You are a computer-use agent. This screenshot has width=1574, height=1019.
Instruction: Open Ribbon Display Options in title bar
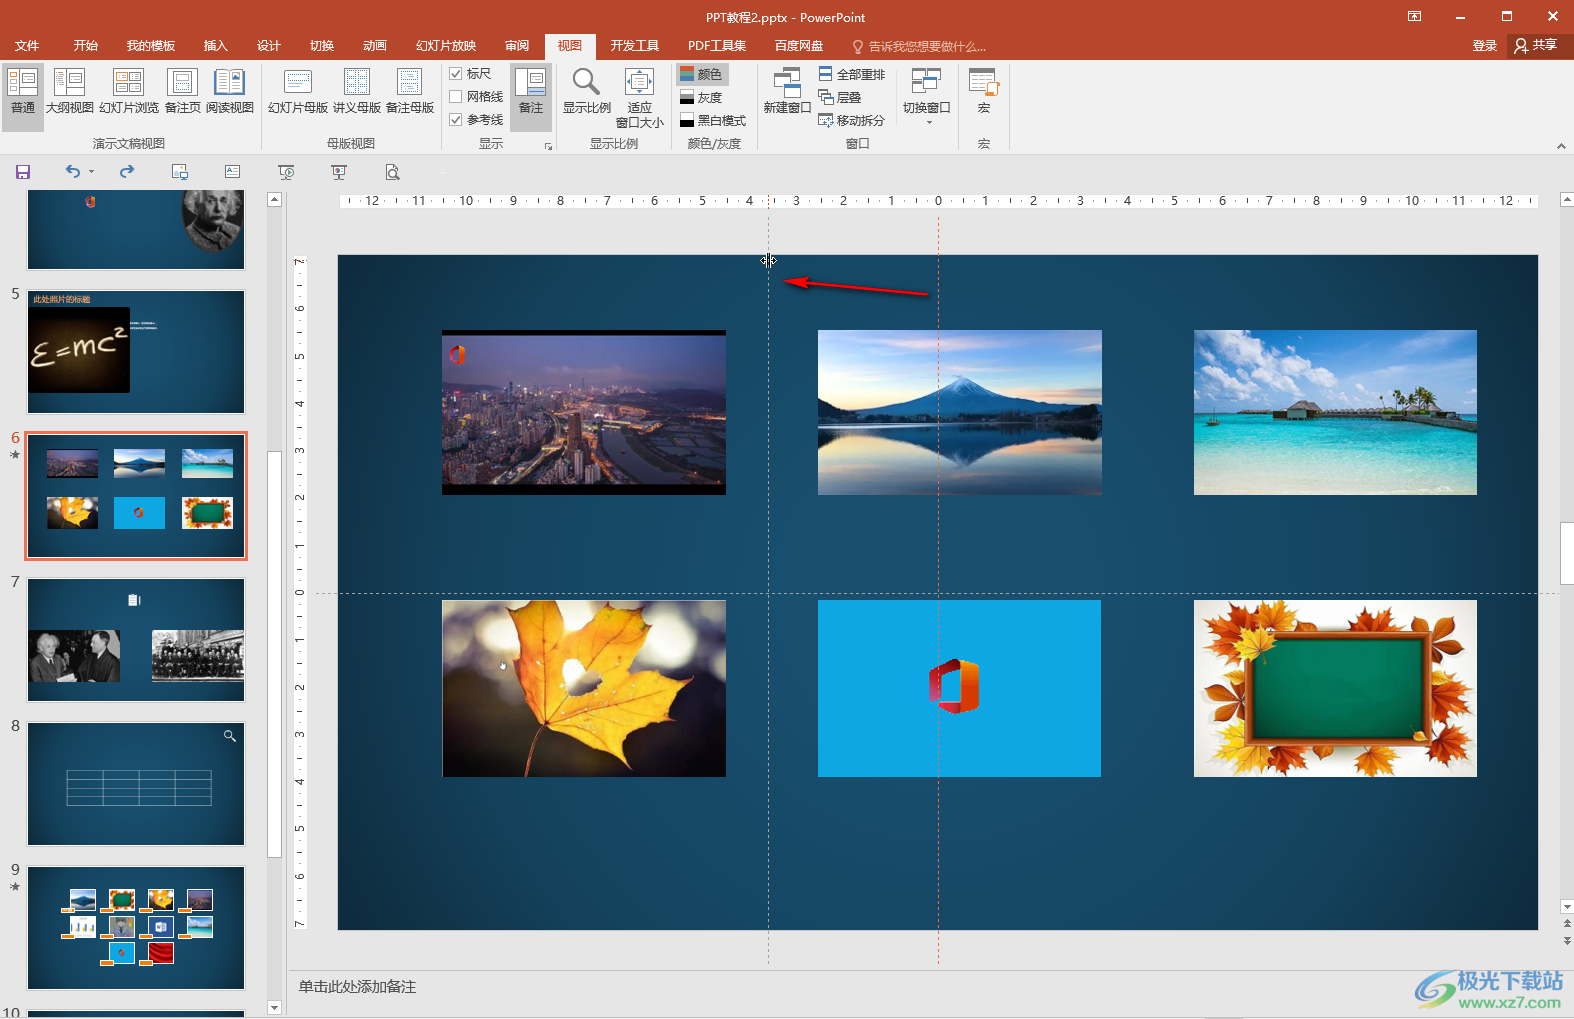point(1414,17)
